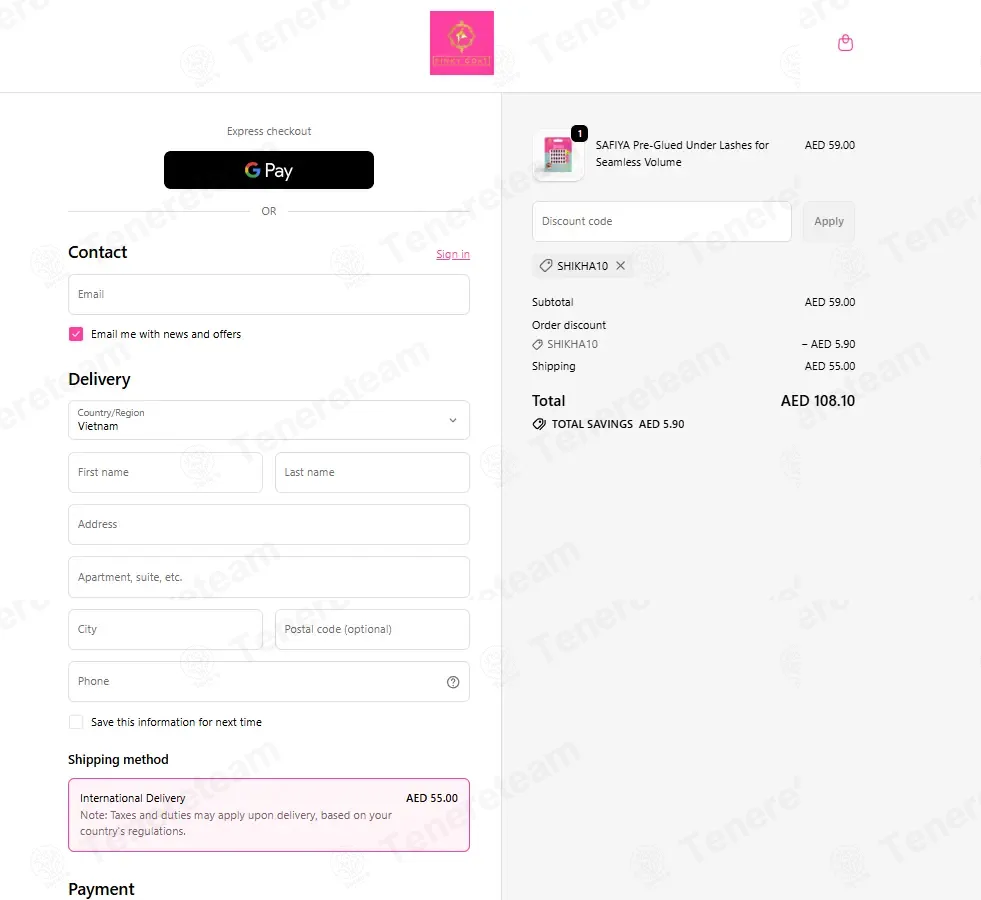Click the Postal code field

point(372,629)
